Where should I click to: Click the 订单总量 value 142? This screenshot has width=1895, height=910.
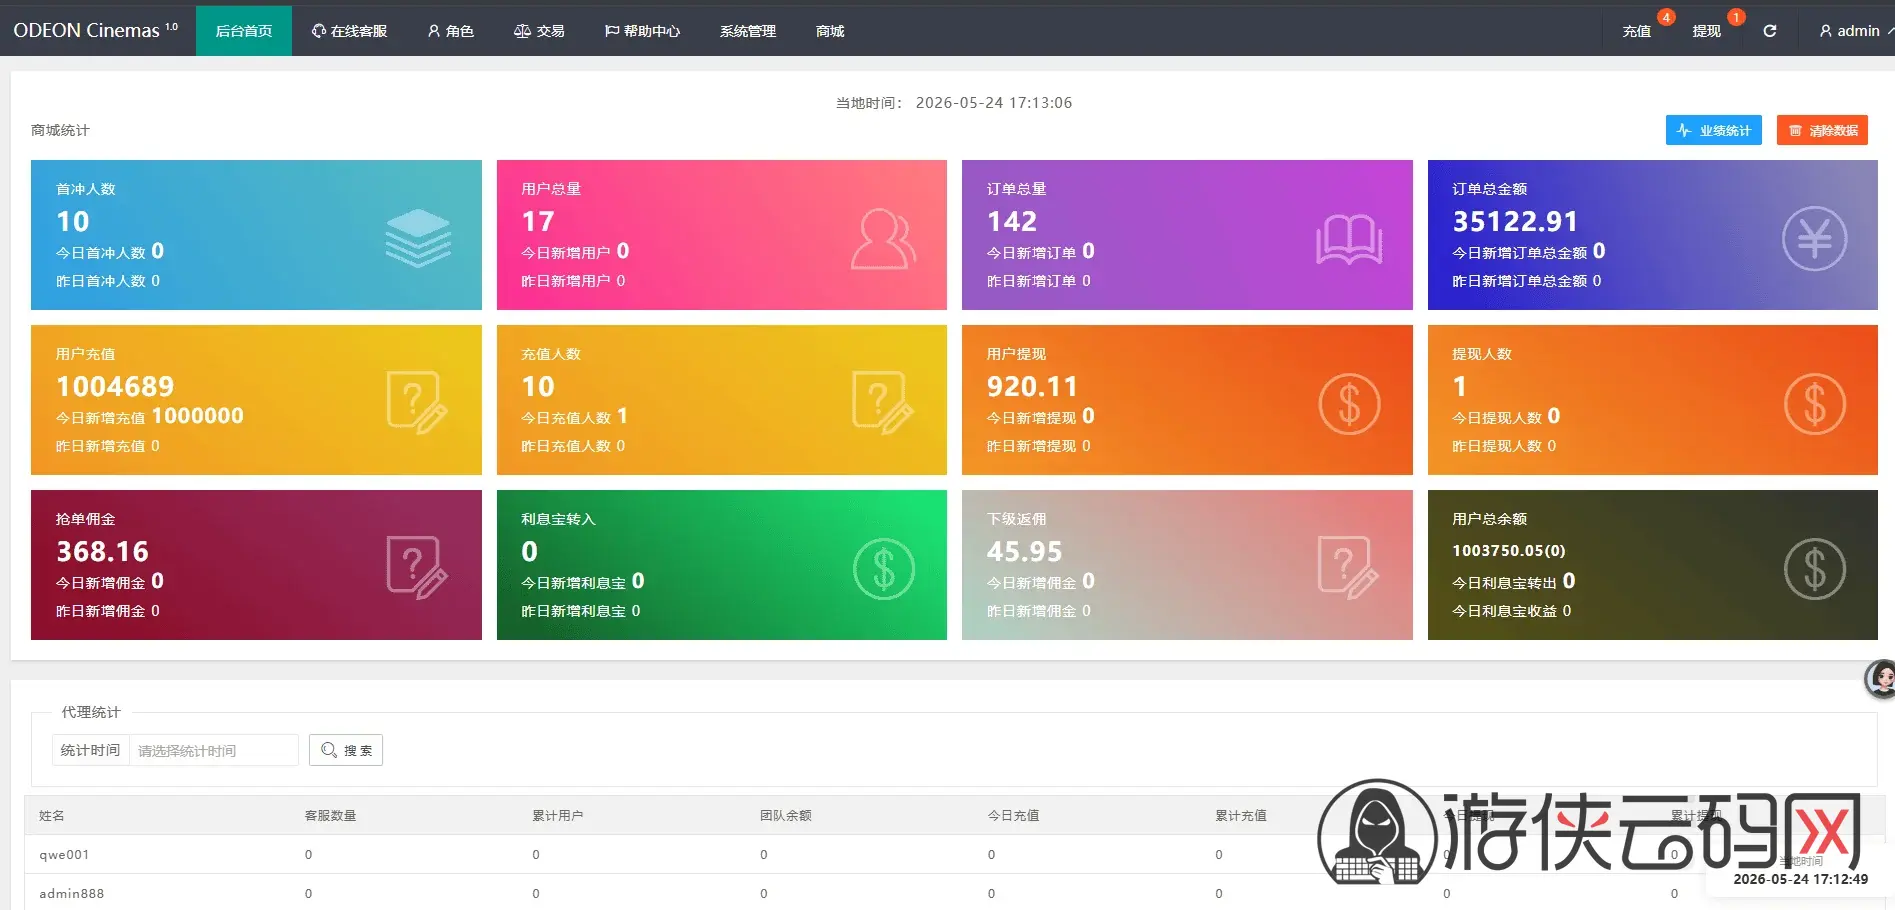tap(1012, 221)
